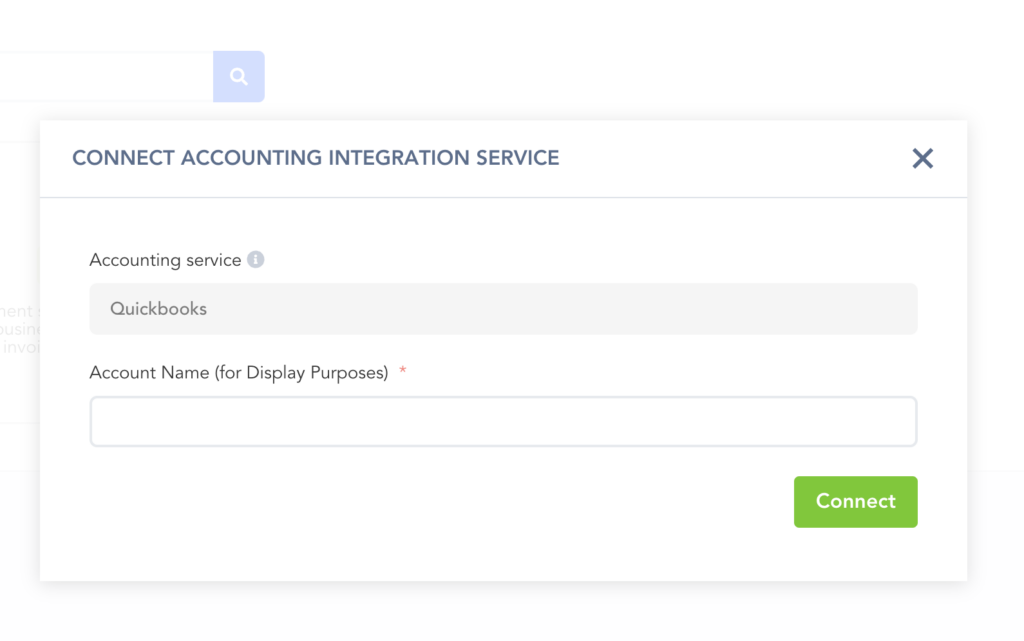Click the Account Name (for Display Purposes) label
1024x641 pixels.
tap(238, 373)
